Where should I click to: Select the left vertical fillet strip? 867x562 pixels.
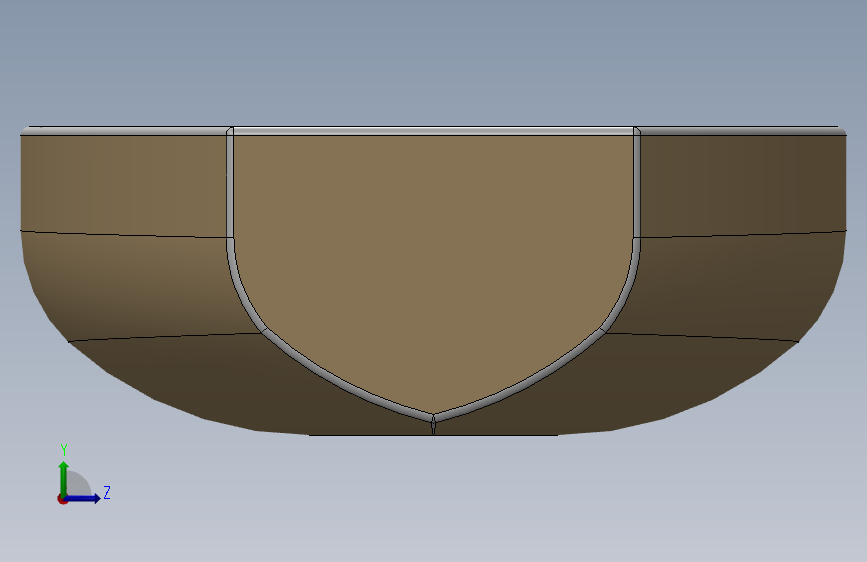(230, 185)
